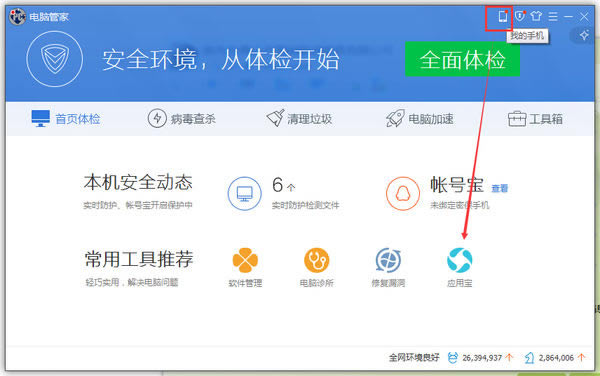
Task: Switch to the 电脑加速 tab
Action: (x=420, y=119)
